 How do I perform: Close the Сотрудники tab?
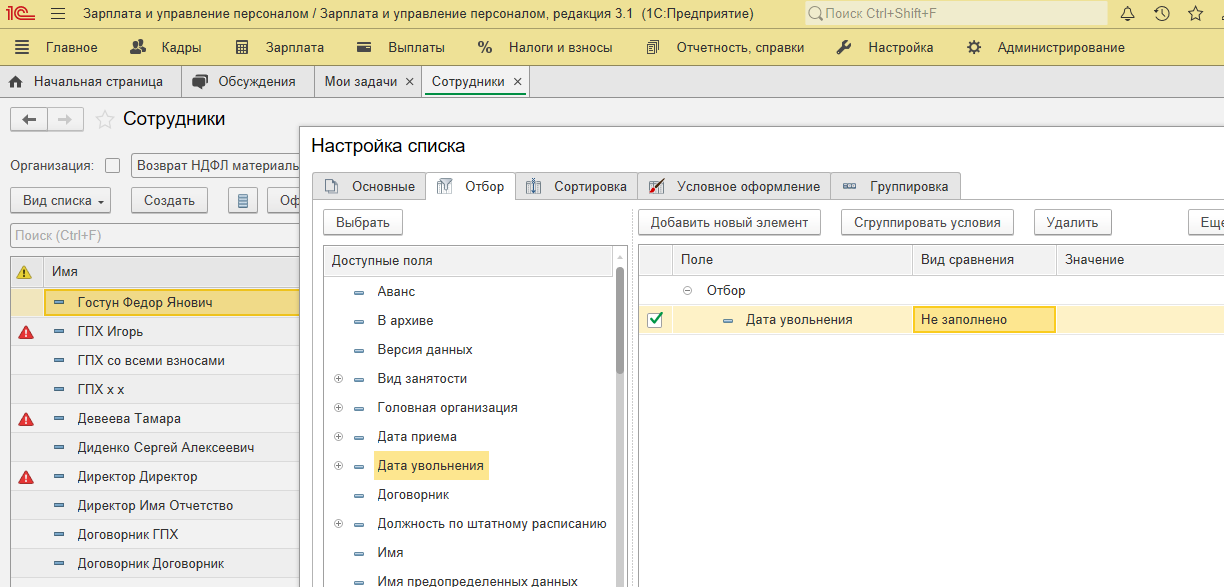tap(517, 82)
